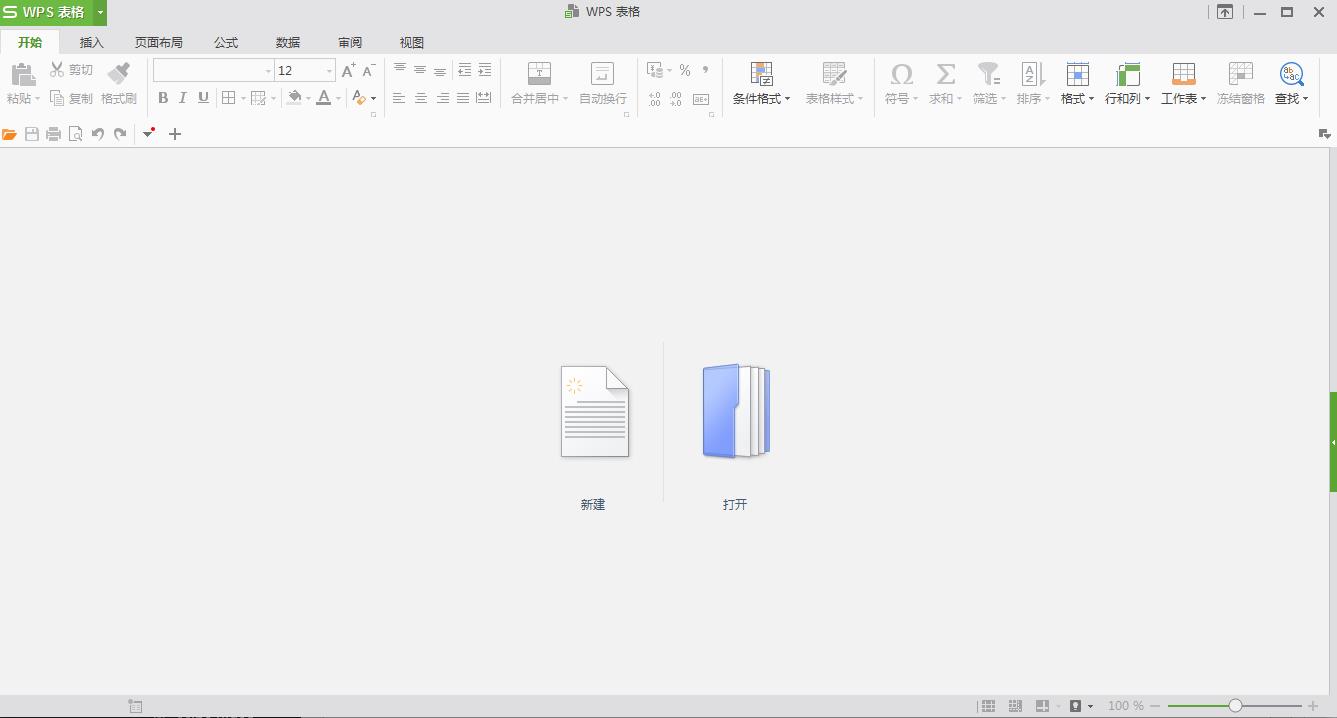The height and width of the screenshot is (718, 1337).
Task: Switch to the 插入 tab
Action: click(92, 42)
